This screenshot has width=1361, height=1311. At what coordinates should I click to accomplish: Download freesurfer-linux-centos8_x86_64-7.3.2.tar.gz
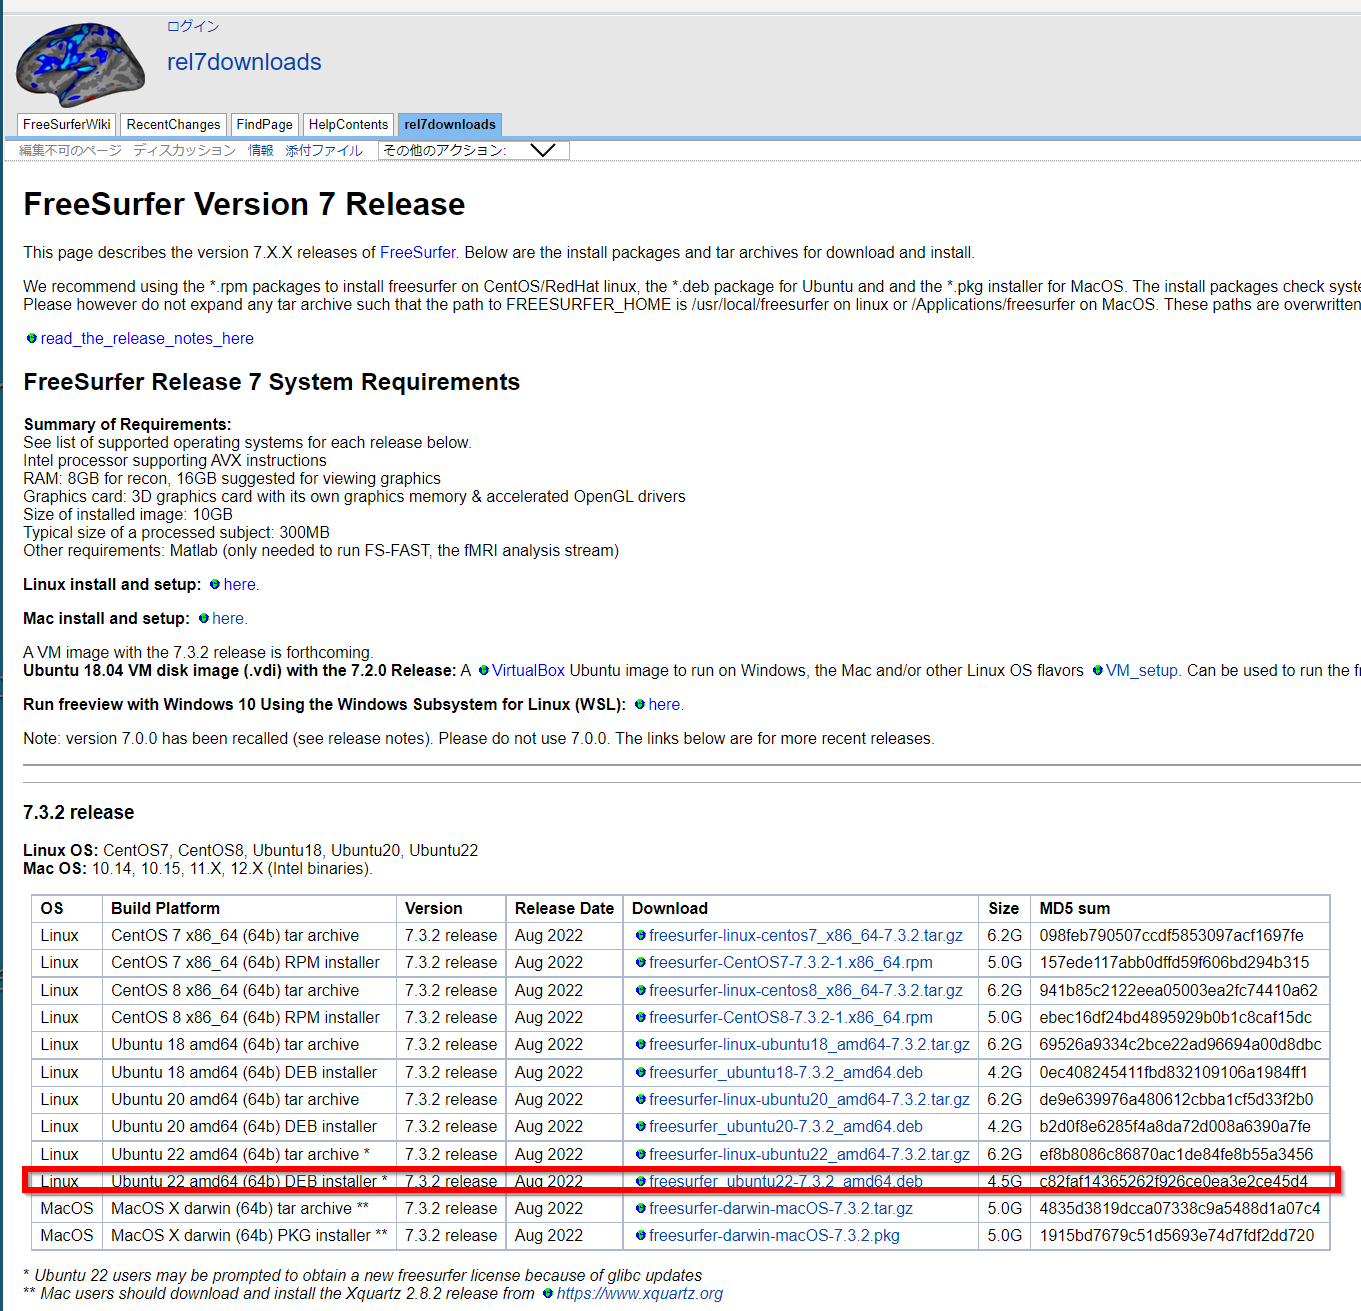point(806,990)
